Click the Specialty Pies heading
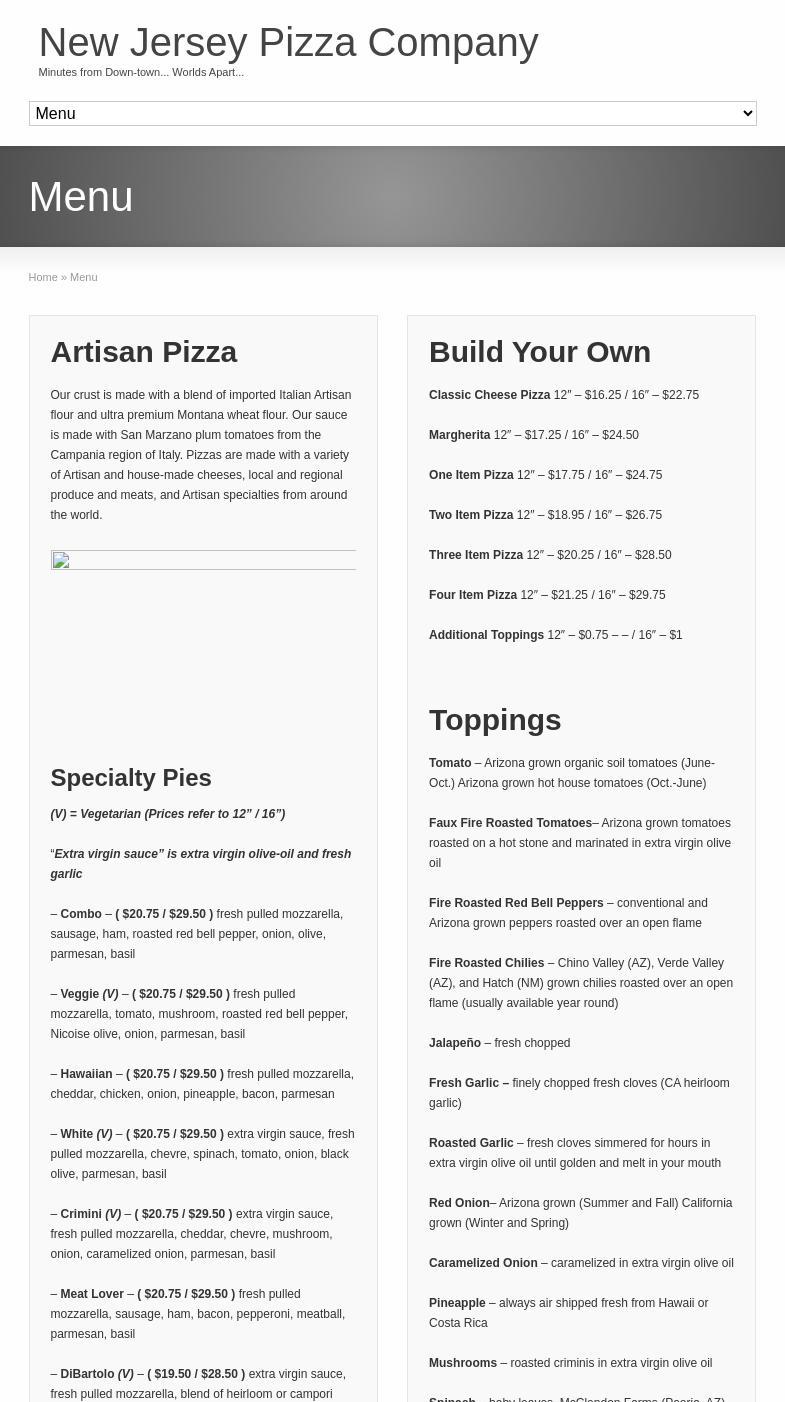The height and width of the screenshot is (1402, 785). pos(130,778)
